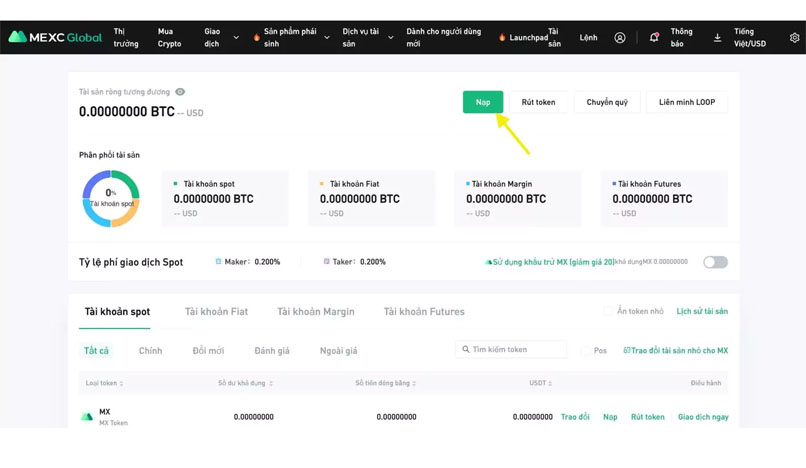The width and height of the screenshot is (806, 468).
Task: Sort by Số tiền đóng băng column
Action: (386, 383)
